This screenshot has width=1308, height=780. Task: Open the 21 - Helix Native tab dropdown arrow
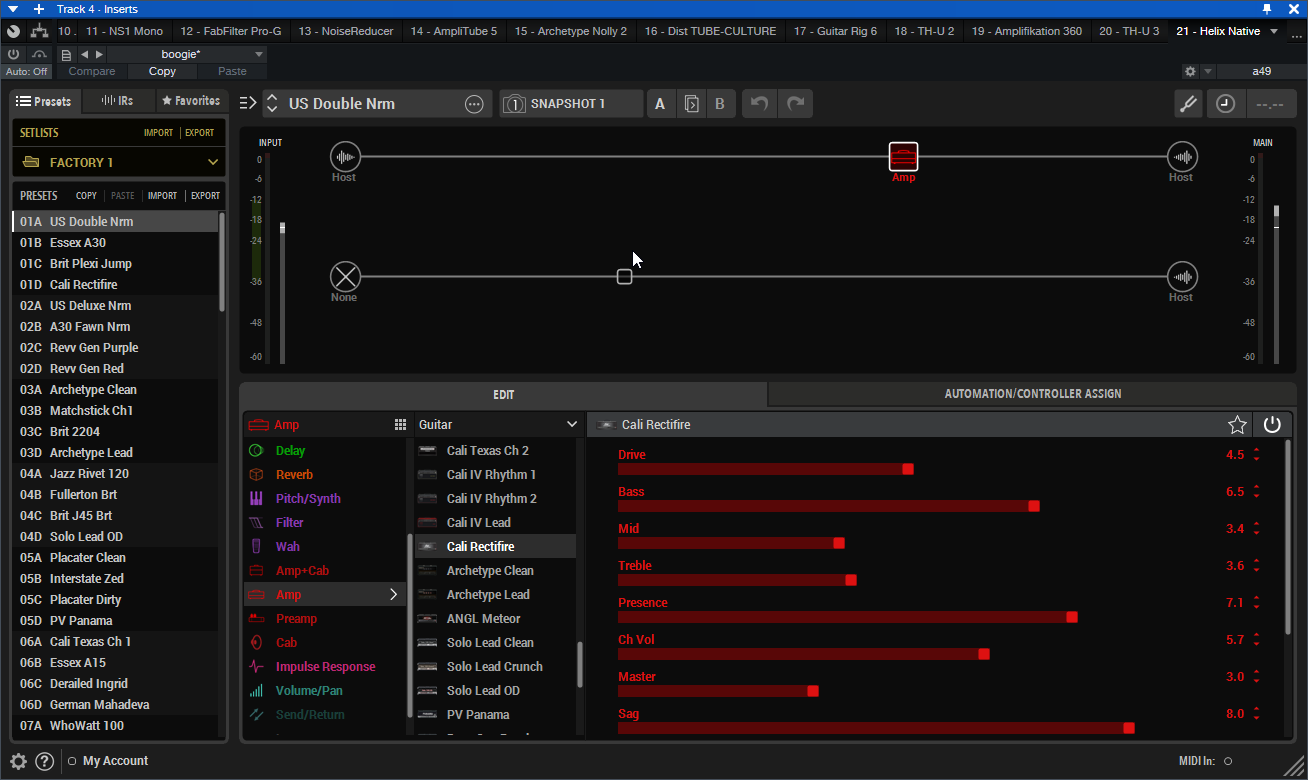(x=1273, y=31)
